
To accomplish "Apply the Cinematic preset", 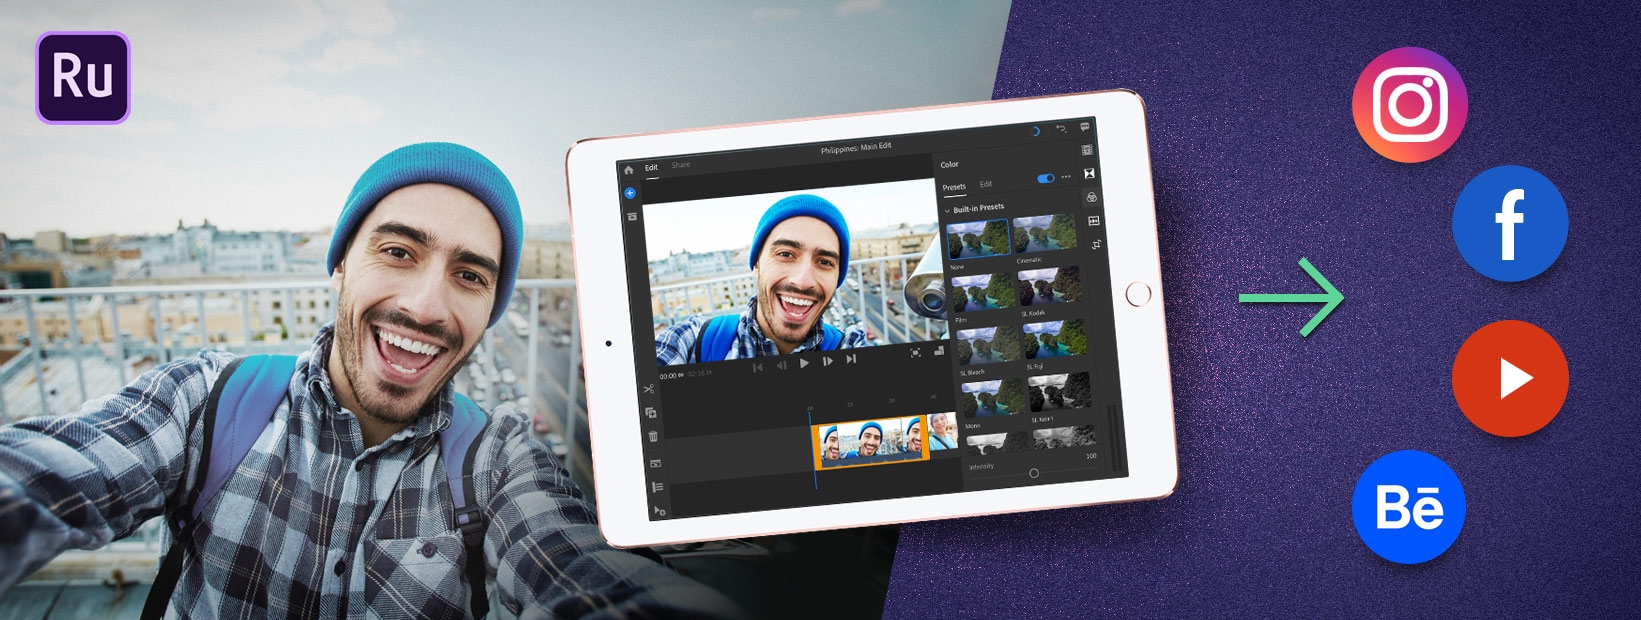I will click(1043, 233).
